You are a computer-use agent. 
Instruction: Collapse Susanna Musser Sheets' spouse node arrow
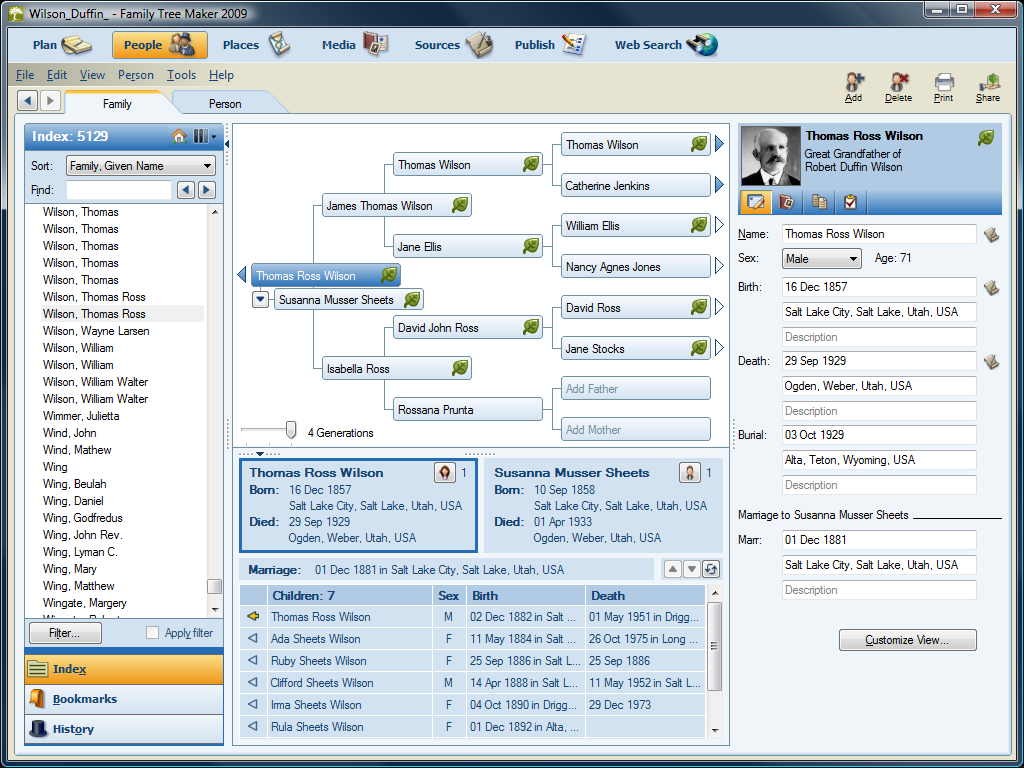coord(260,299)
